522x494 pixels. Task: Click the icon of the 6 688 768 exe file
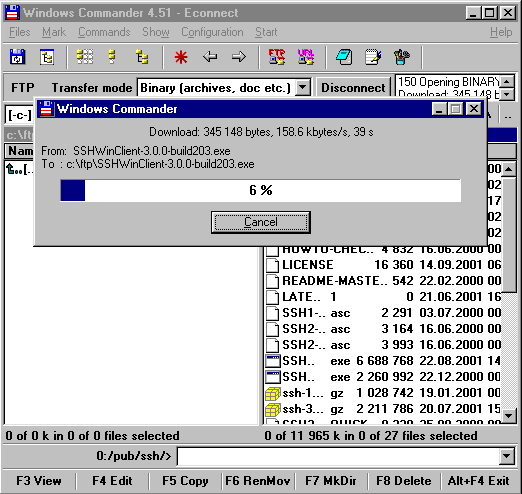[273, 361]
